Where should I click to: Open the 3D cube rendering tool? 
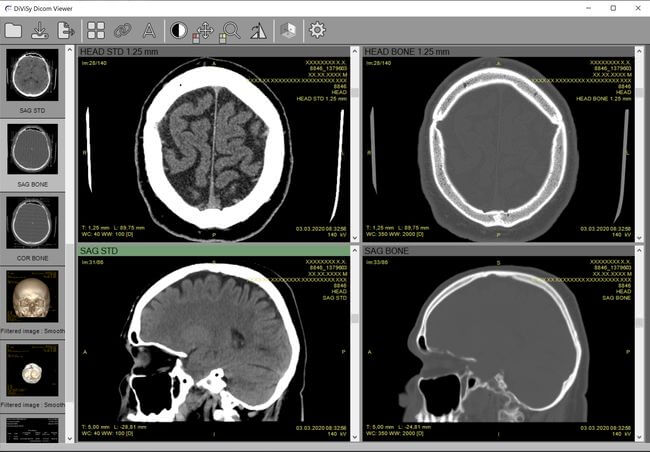[x=288, y=30]
